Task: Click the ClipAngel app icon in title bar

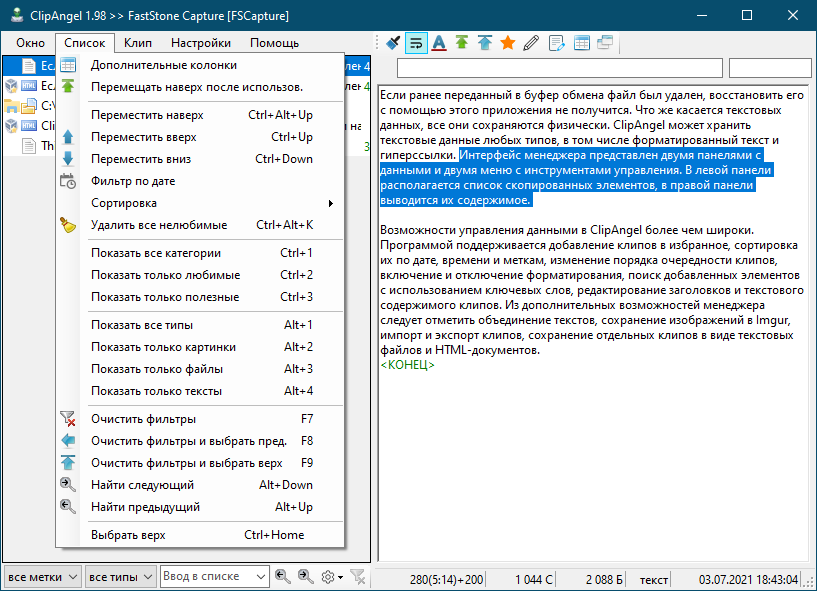Action: [x=17, y=15]
